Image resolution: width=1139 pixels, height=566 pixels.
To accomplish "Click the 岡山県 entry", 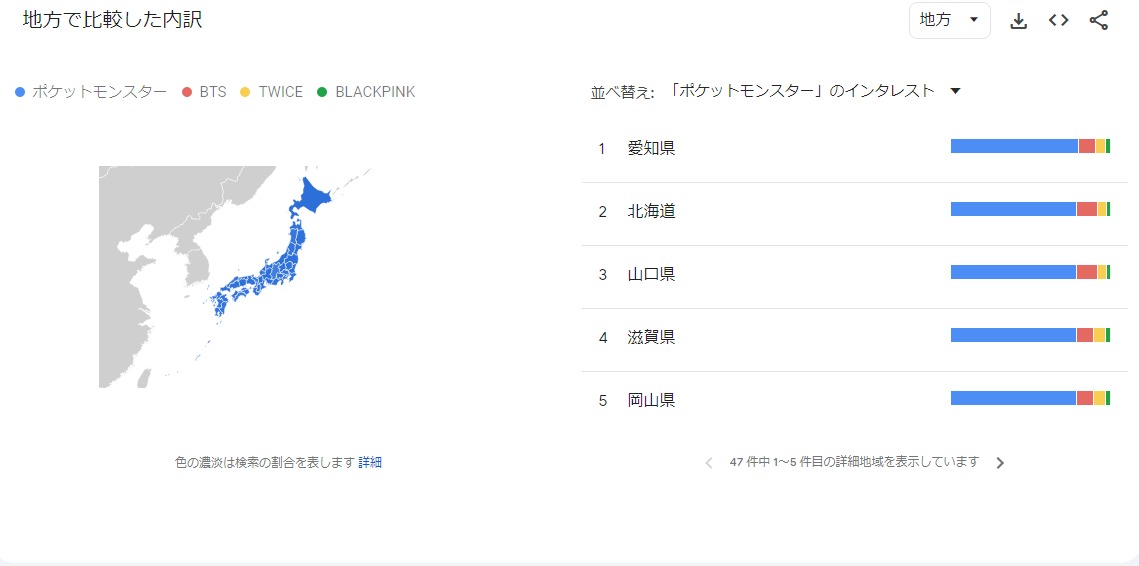I will point(651,401).
